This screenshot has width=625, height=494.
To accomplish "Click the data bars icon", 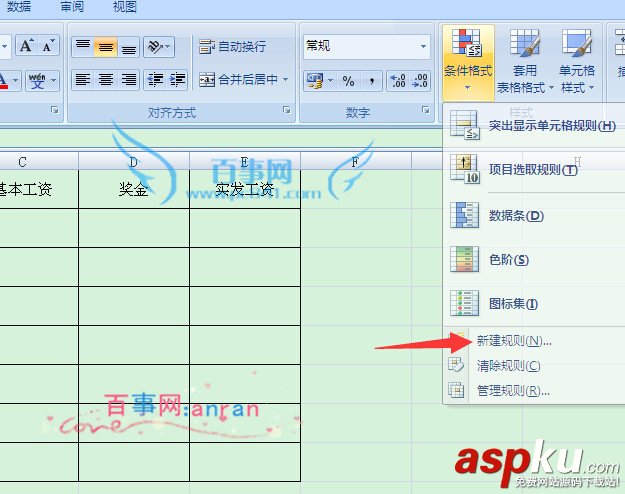I will click(x=464, y=215).
